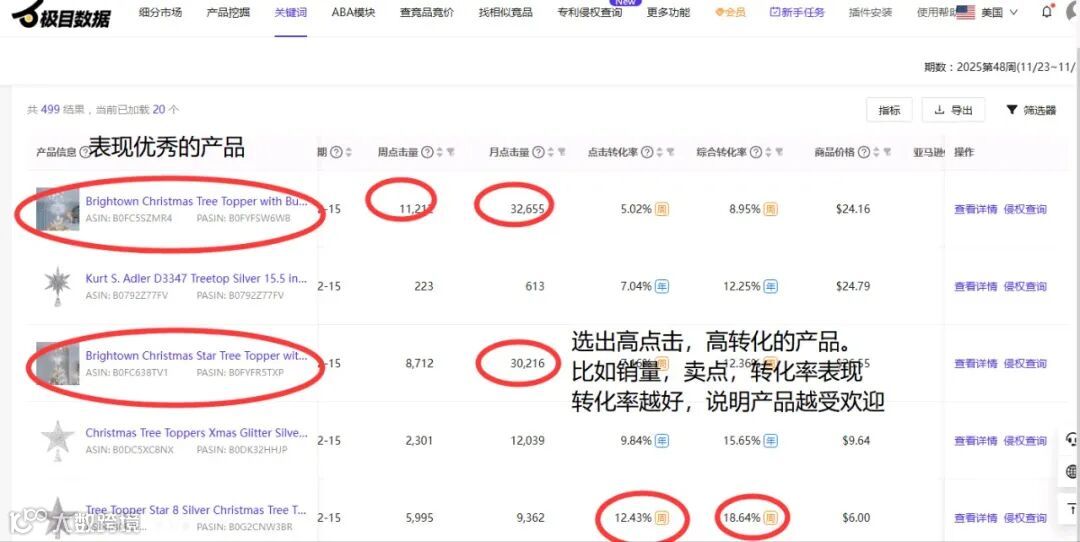Expand the 美国 country dropdown

999,12
